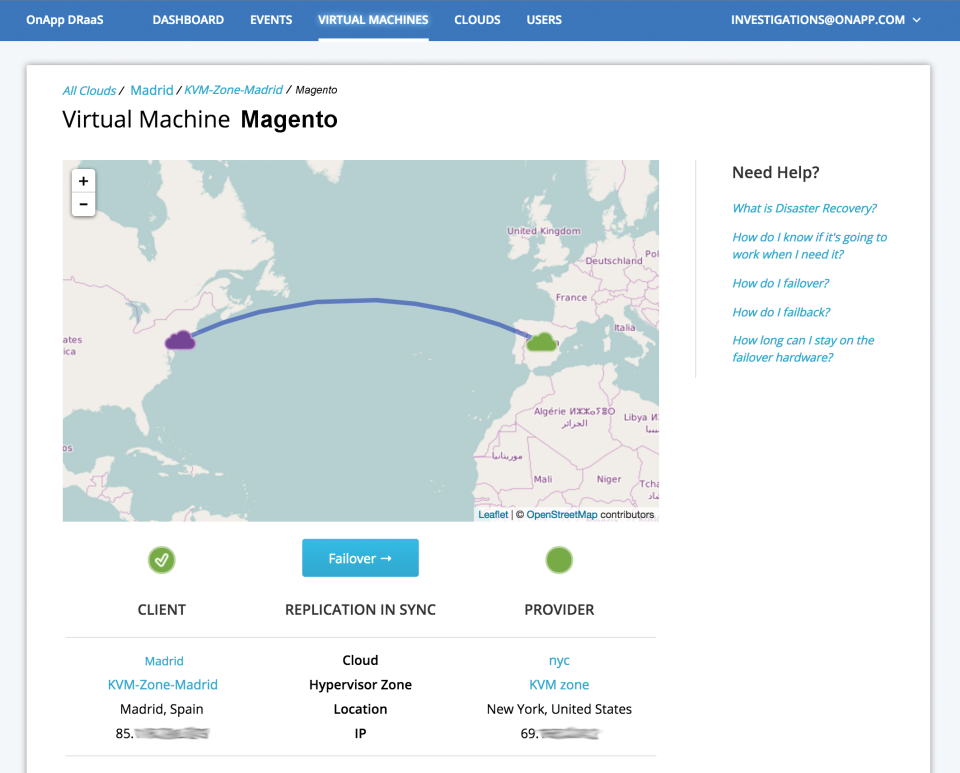Open the nyc provider cloud link
Image resolution: width=960 pixels, height=773 pixels.
click(x=559, y=660)
